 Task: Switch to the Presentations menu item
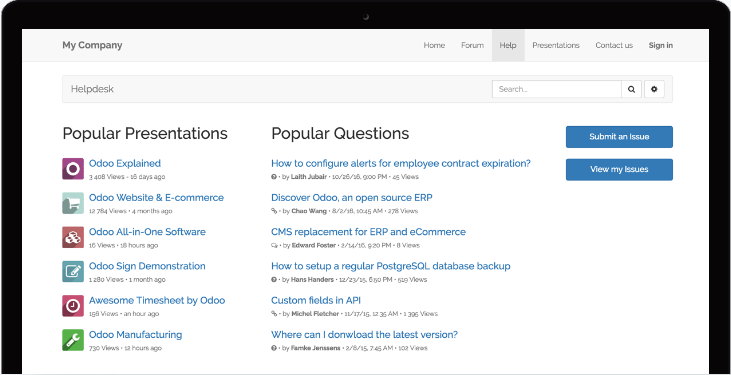pyautogui.click(x=556, y=45)
